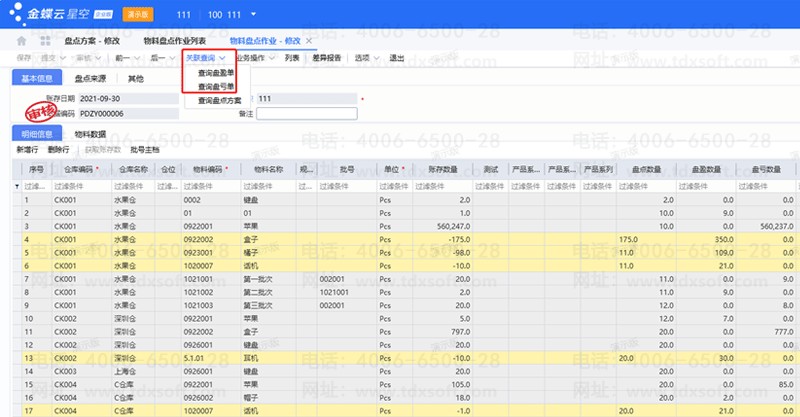Select 查询盘亏单 from the menu

[218, 87]
